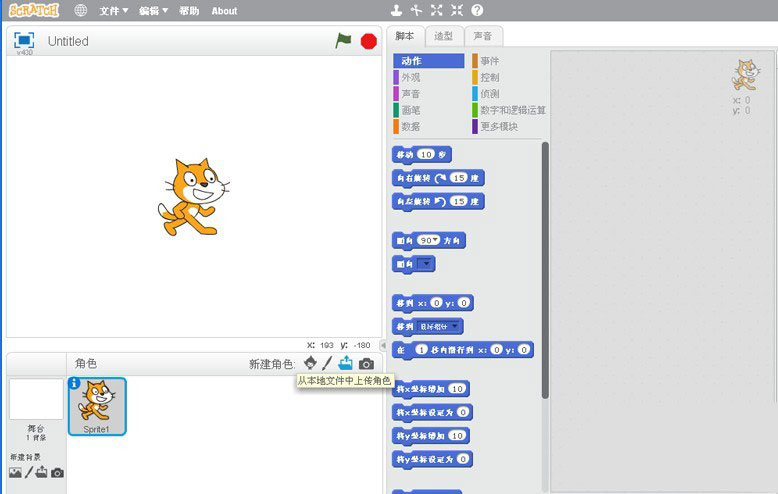Viewport: 778px width, 494px height.
Task: Collapse the stage using the small triangle
Action: coord(383,345)
